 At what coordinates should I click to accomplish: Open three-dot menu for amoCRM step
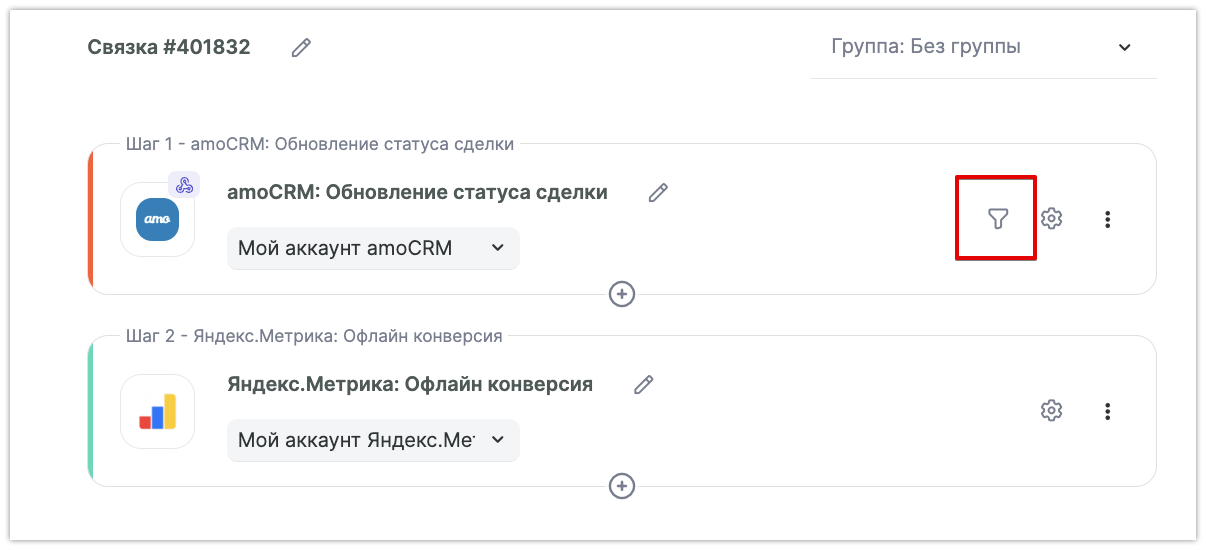1107,219
